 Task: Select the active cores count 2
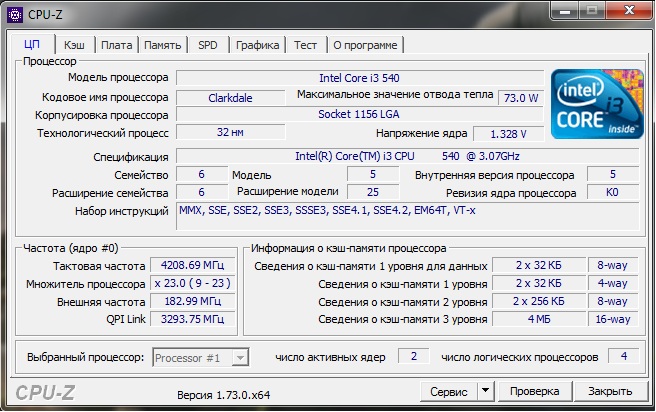pyautogui.click(x=413, y=356)
